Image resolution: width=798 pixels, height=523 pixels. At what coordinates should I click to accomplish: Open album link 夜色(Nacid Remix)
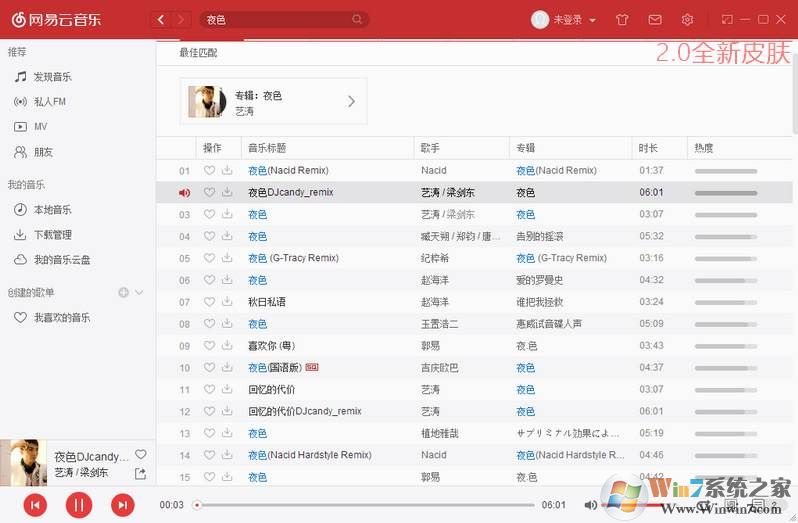pos(556,170)
